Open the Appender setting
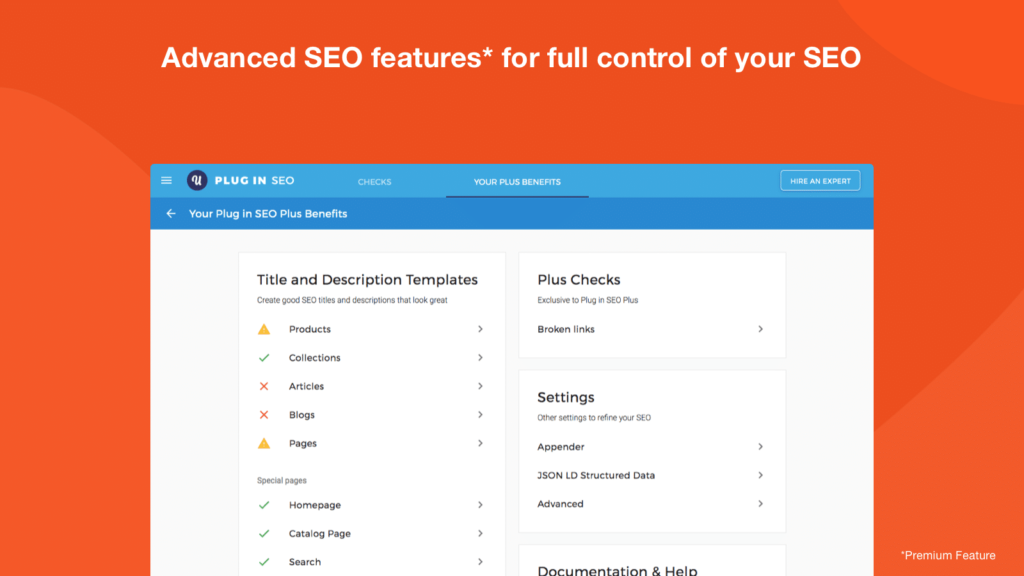The height and width of the screenshot is (576, 1024). click(x=560, y=447)
